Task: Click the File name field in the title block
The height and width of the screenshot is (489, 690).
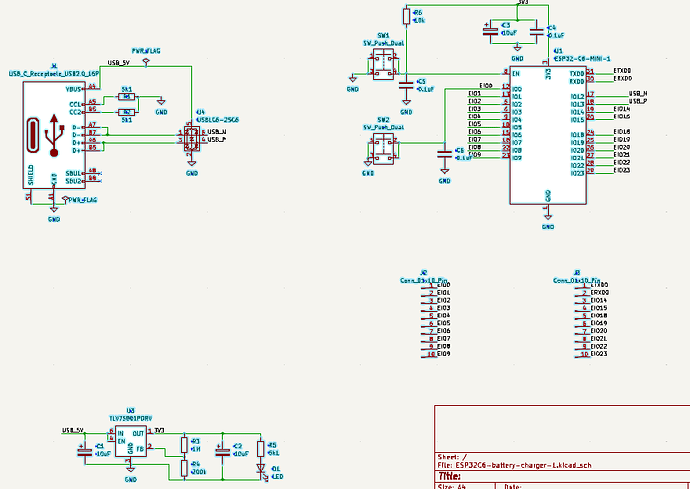Action: tap(515, 465)
